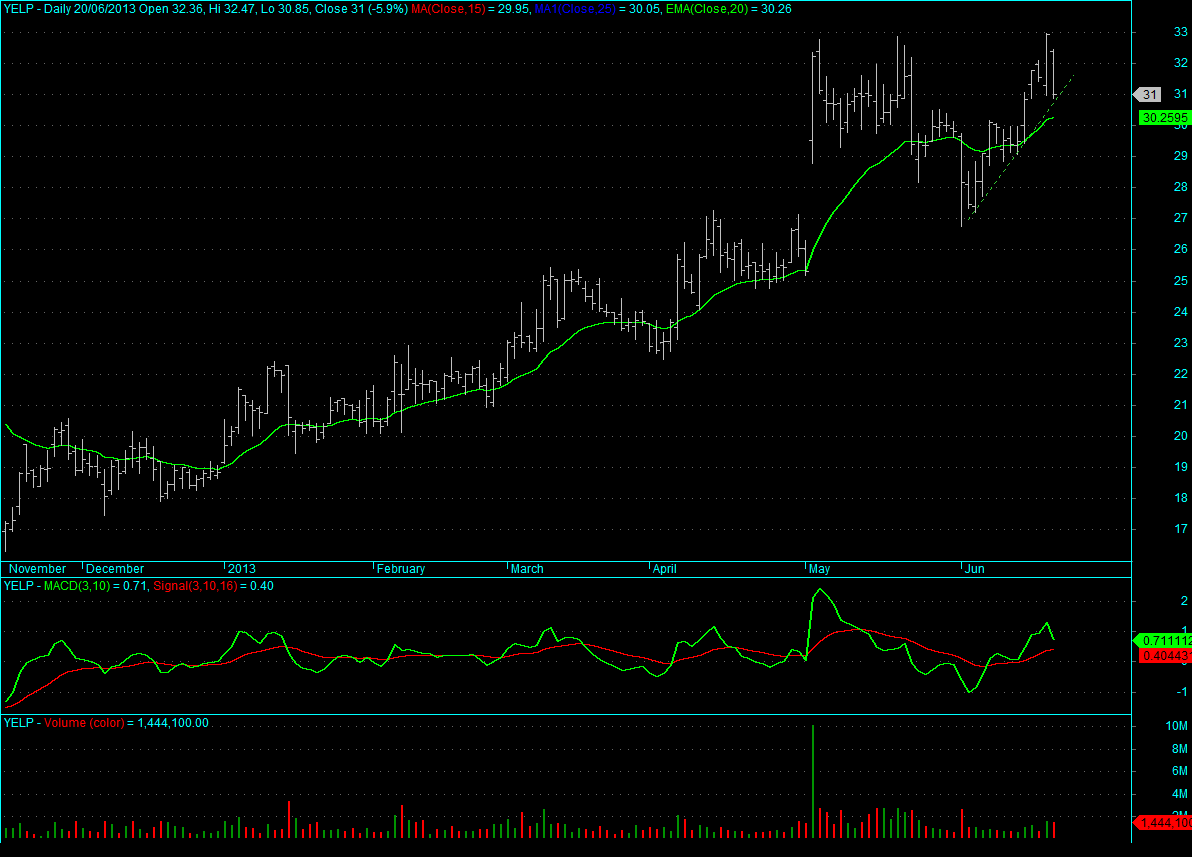Click the volume axis label 6M
This screenshot has width=1192, height=857.
pos(1180,771)
